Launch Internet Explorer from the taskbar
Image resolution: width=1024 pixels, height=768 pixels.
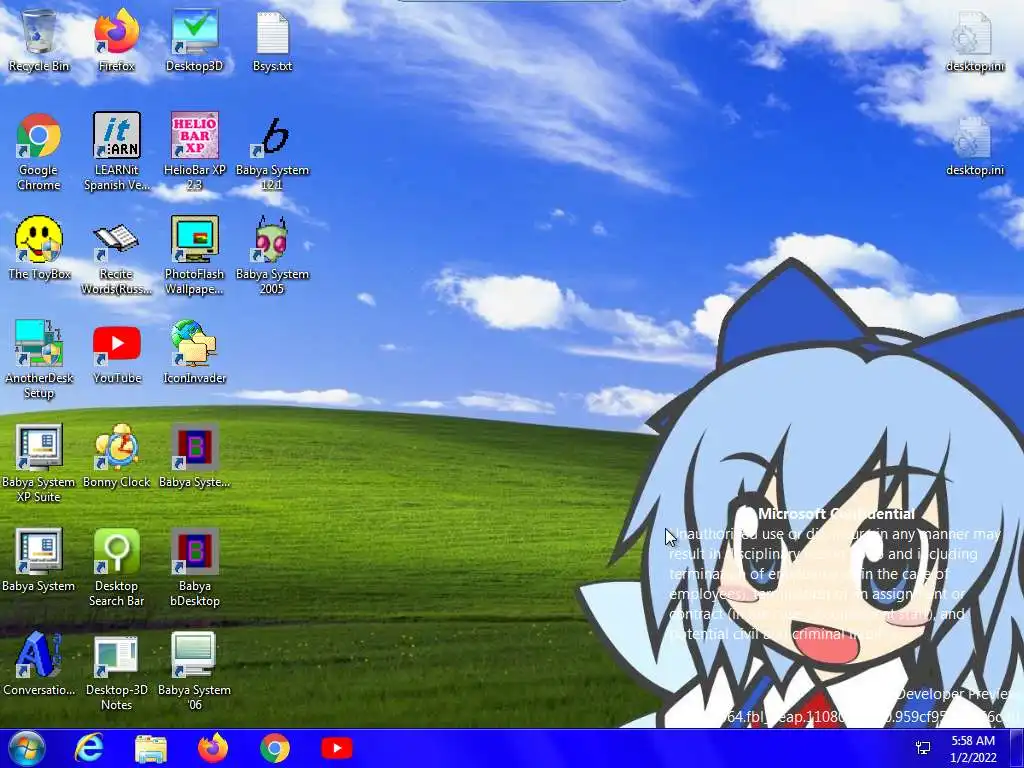click(89, 748)
